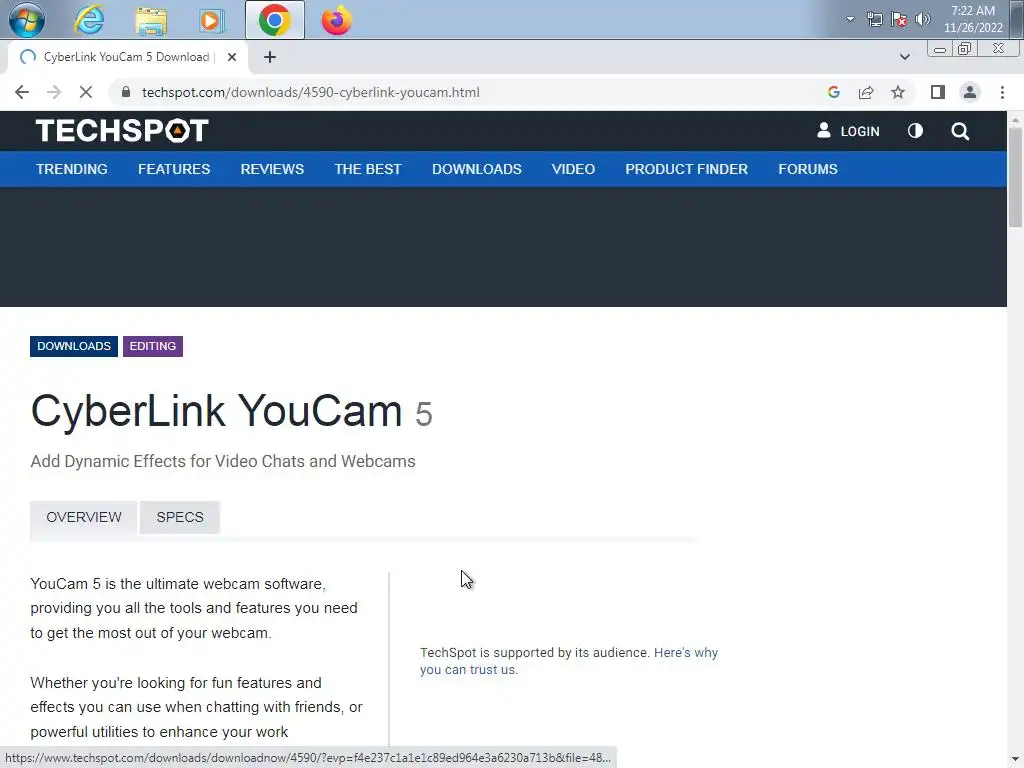This screenshot has height=768, width=1024.
Task: Open TechSpot site search
Action: coord(960,131)
